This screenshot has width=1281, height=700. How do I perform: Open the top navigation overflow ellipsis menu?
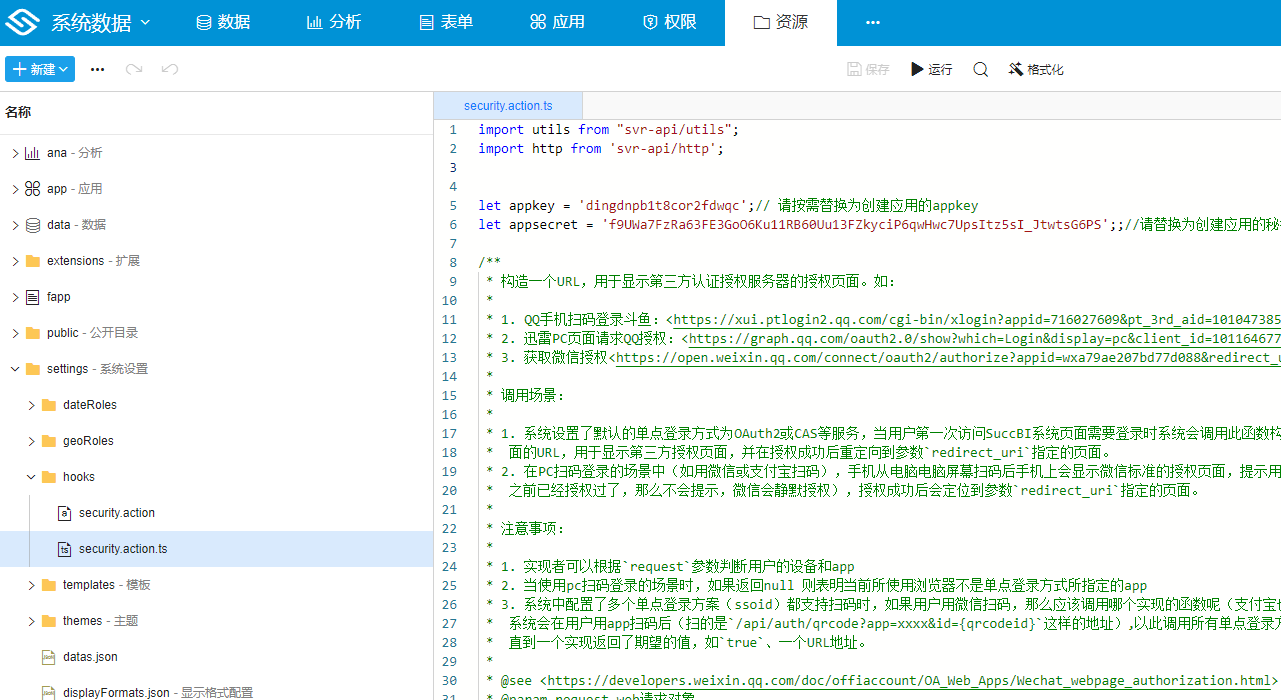coord(873,22)
